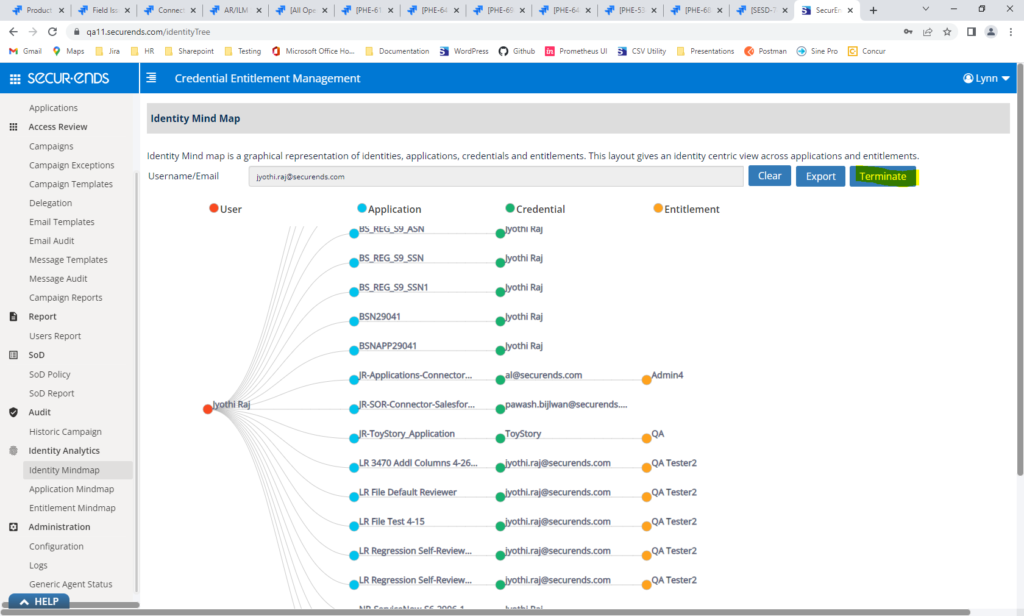Open Configuration in the sidebar
Screen dimensions: 1024x616
click(56, 547)
